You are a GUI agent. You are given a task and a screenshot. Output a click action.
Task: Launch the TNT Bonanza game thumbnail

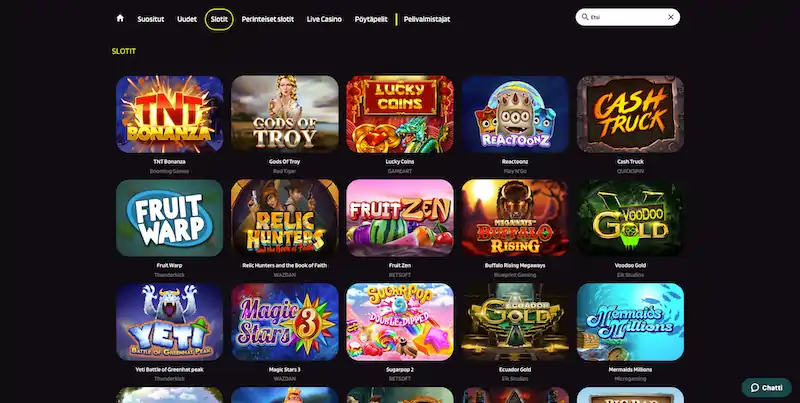169,114
